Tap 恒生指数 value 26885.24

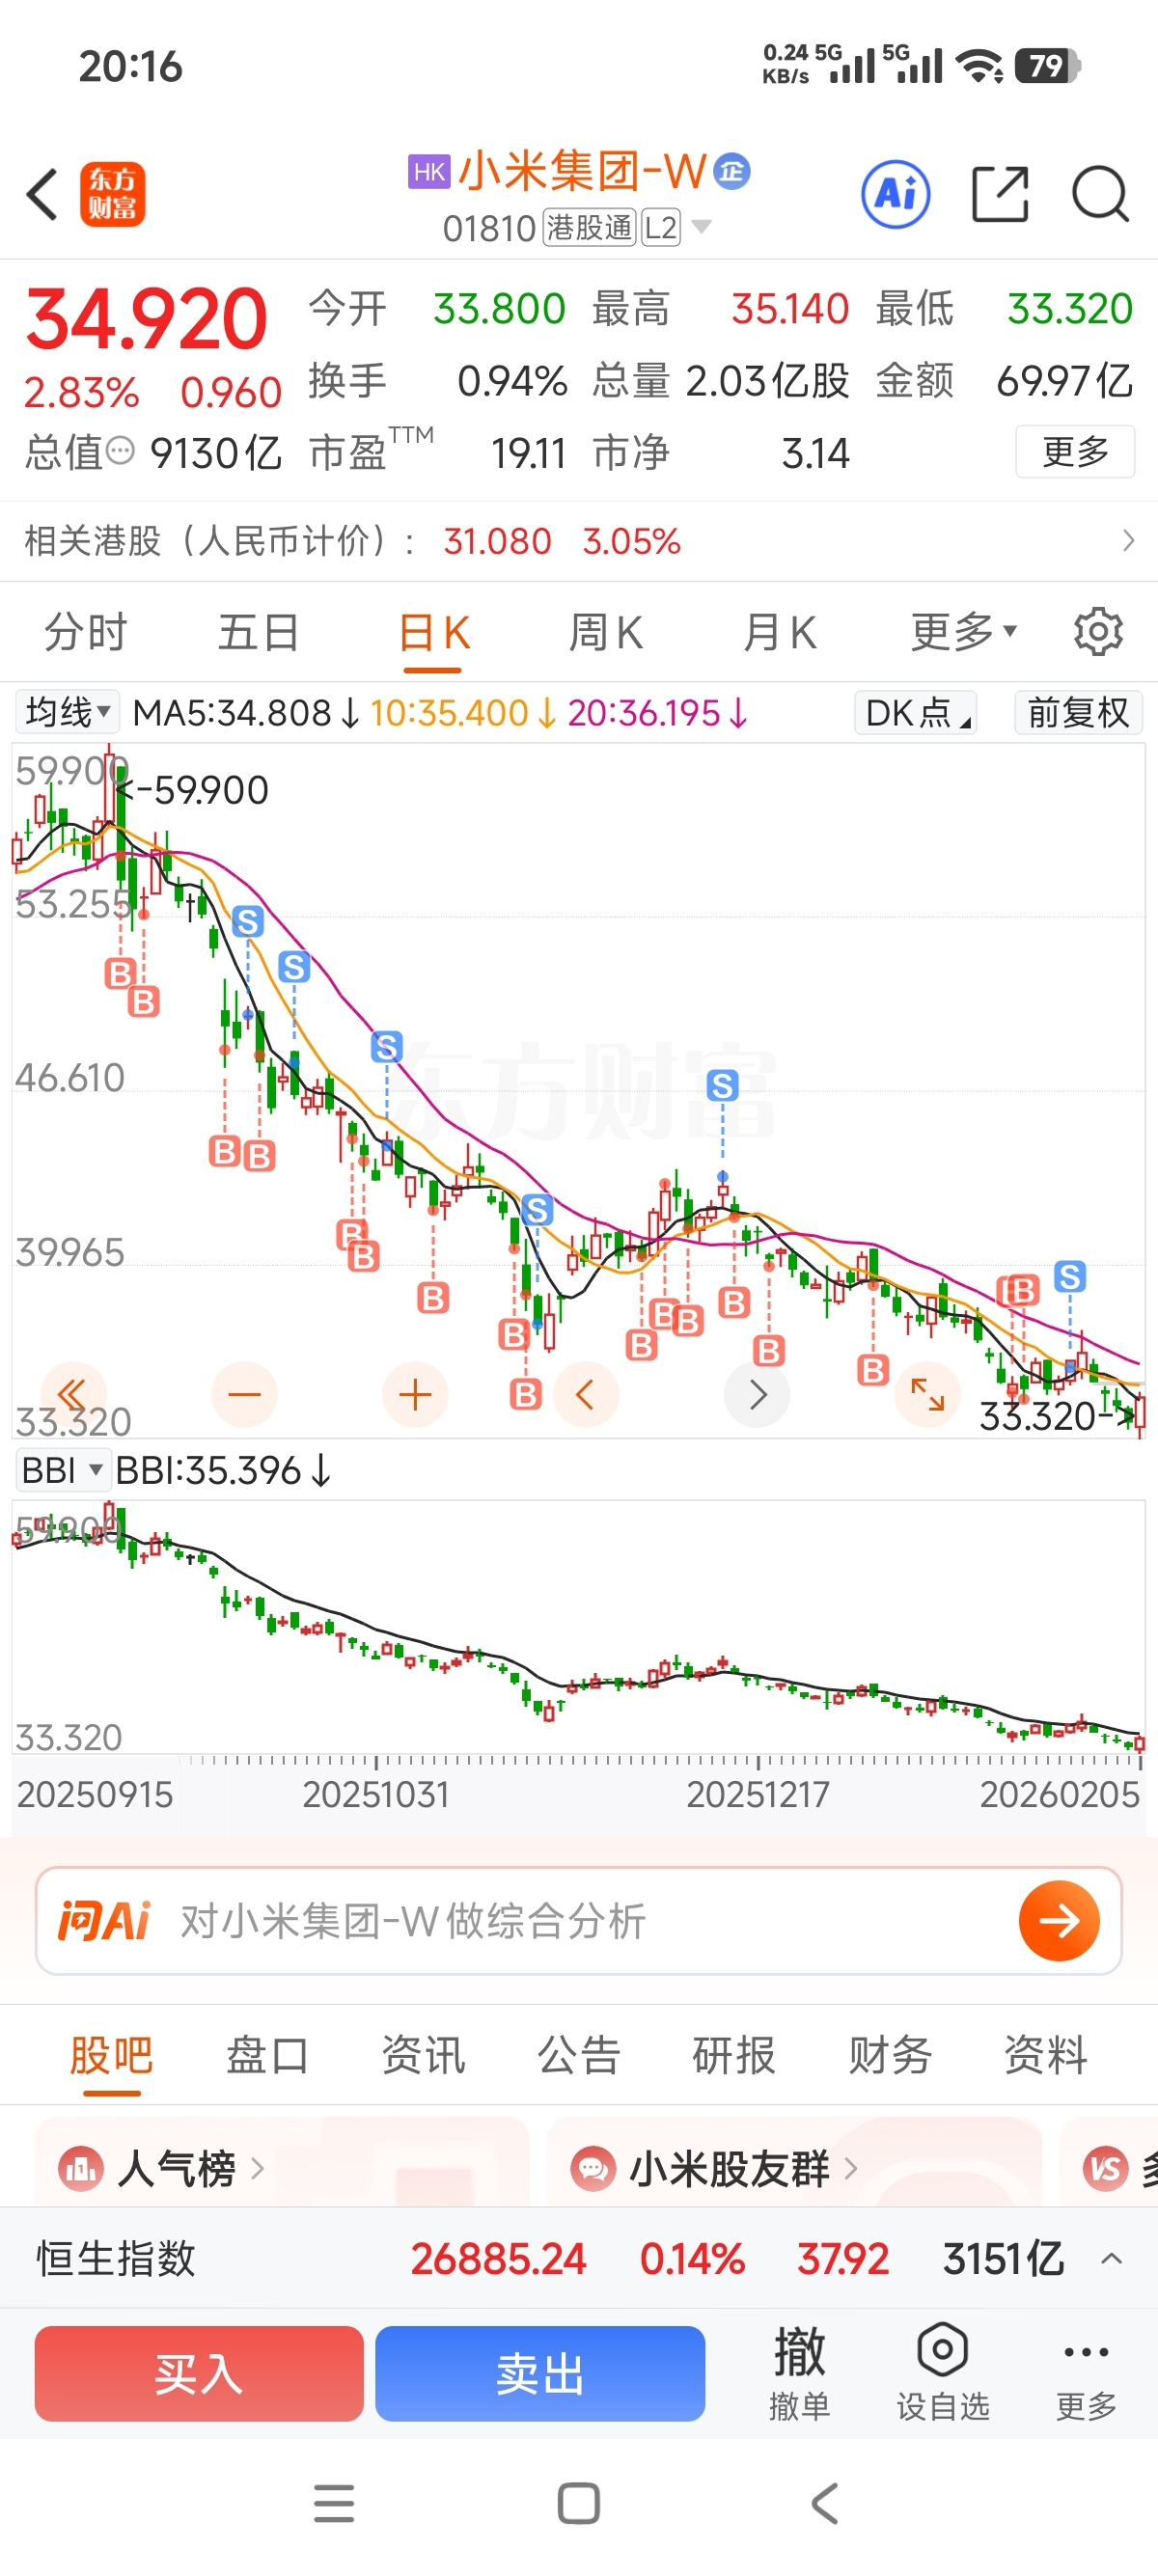point(498,2258)
